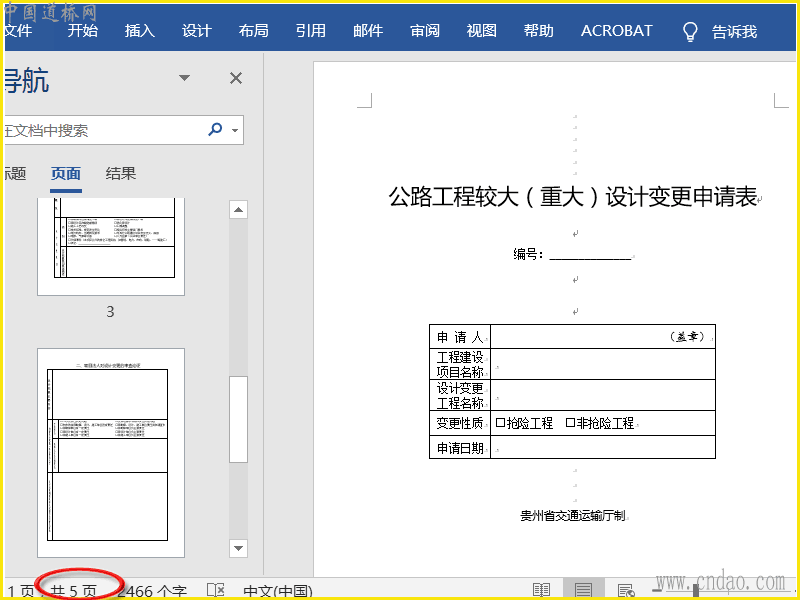This screenshot has height=600, width=800.
Task: Close the navigation pane
Action: (x=236, y=78)
